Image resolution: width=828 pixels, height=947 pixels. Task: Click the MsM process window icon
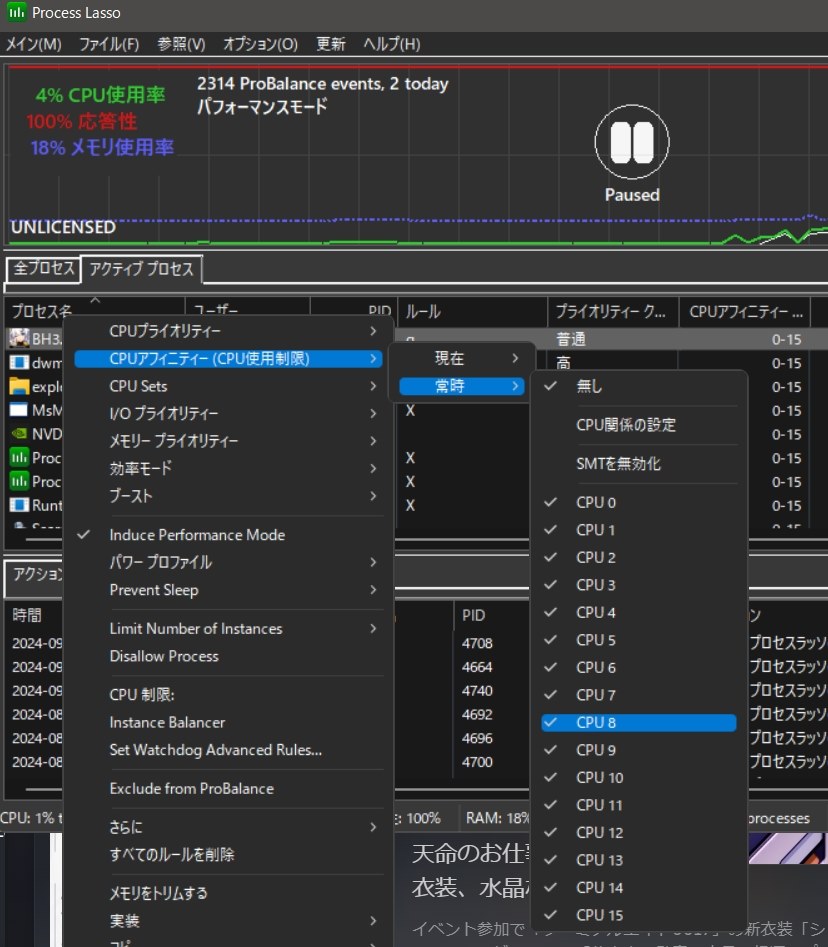pos(18,410)
